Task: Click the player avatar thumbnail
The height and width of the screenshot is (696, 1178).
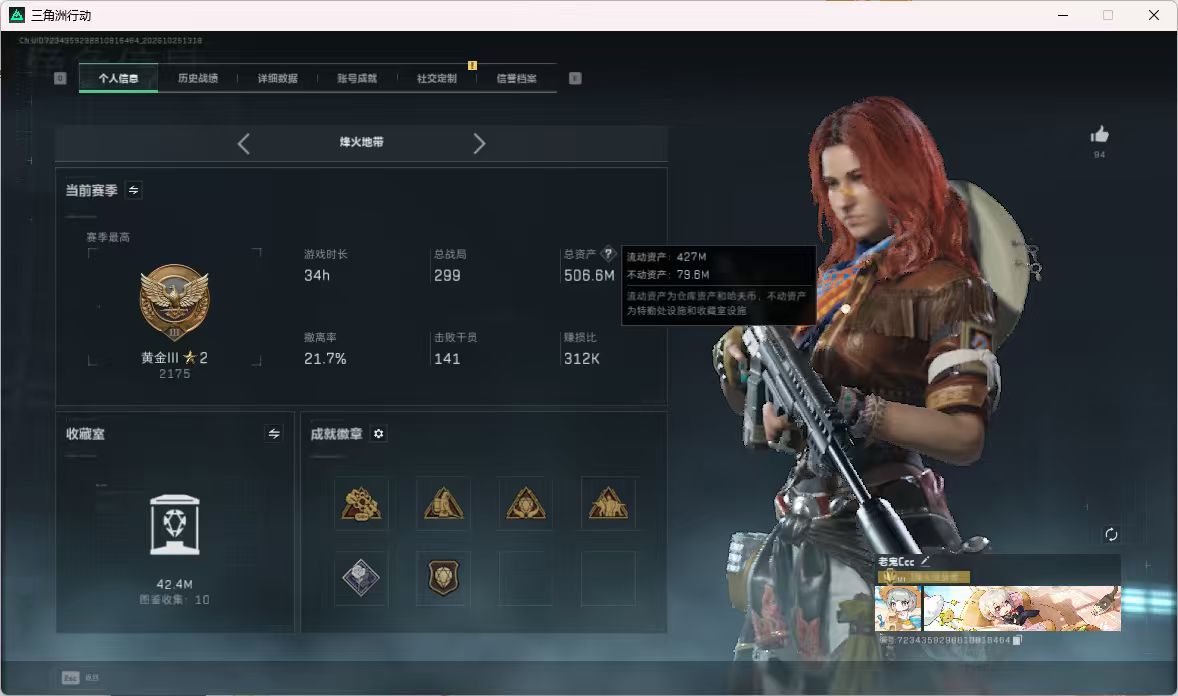Action: [x=898, y=608]
